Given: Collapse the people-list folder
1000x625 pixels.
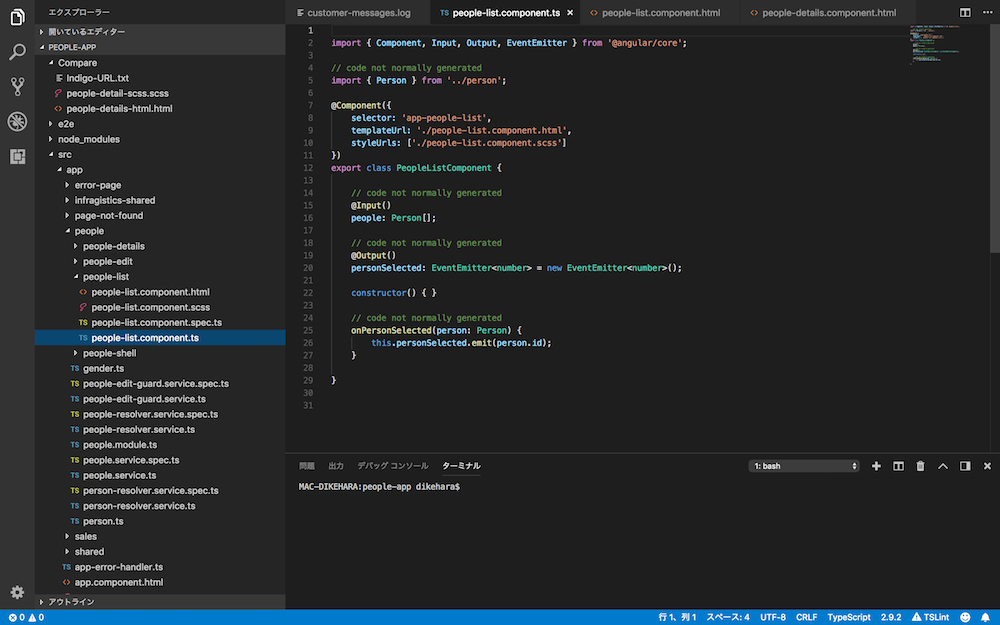Looking at the screenshot, I should [x=105, y=277].
